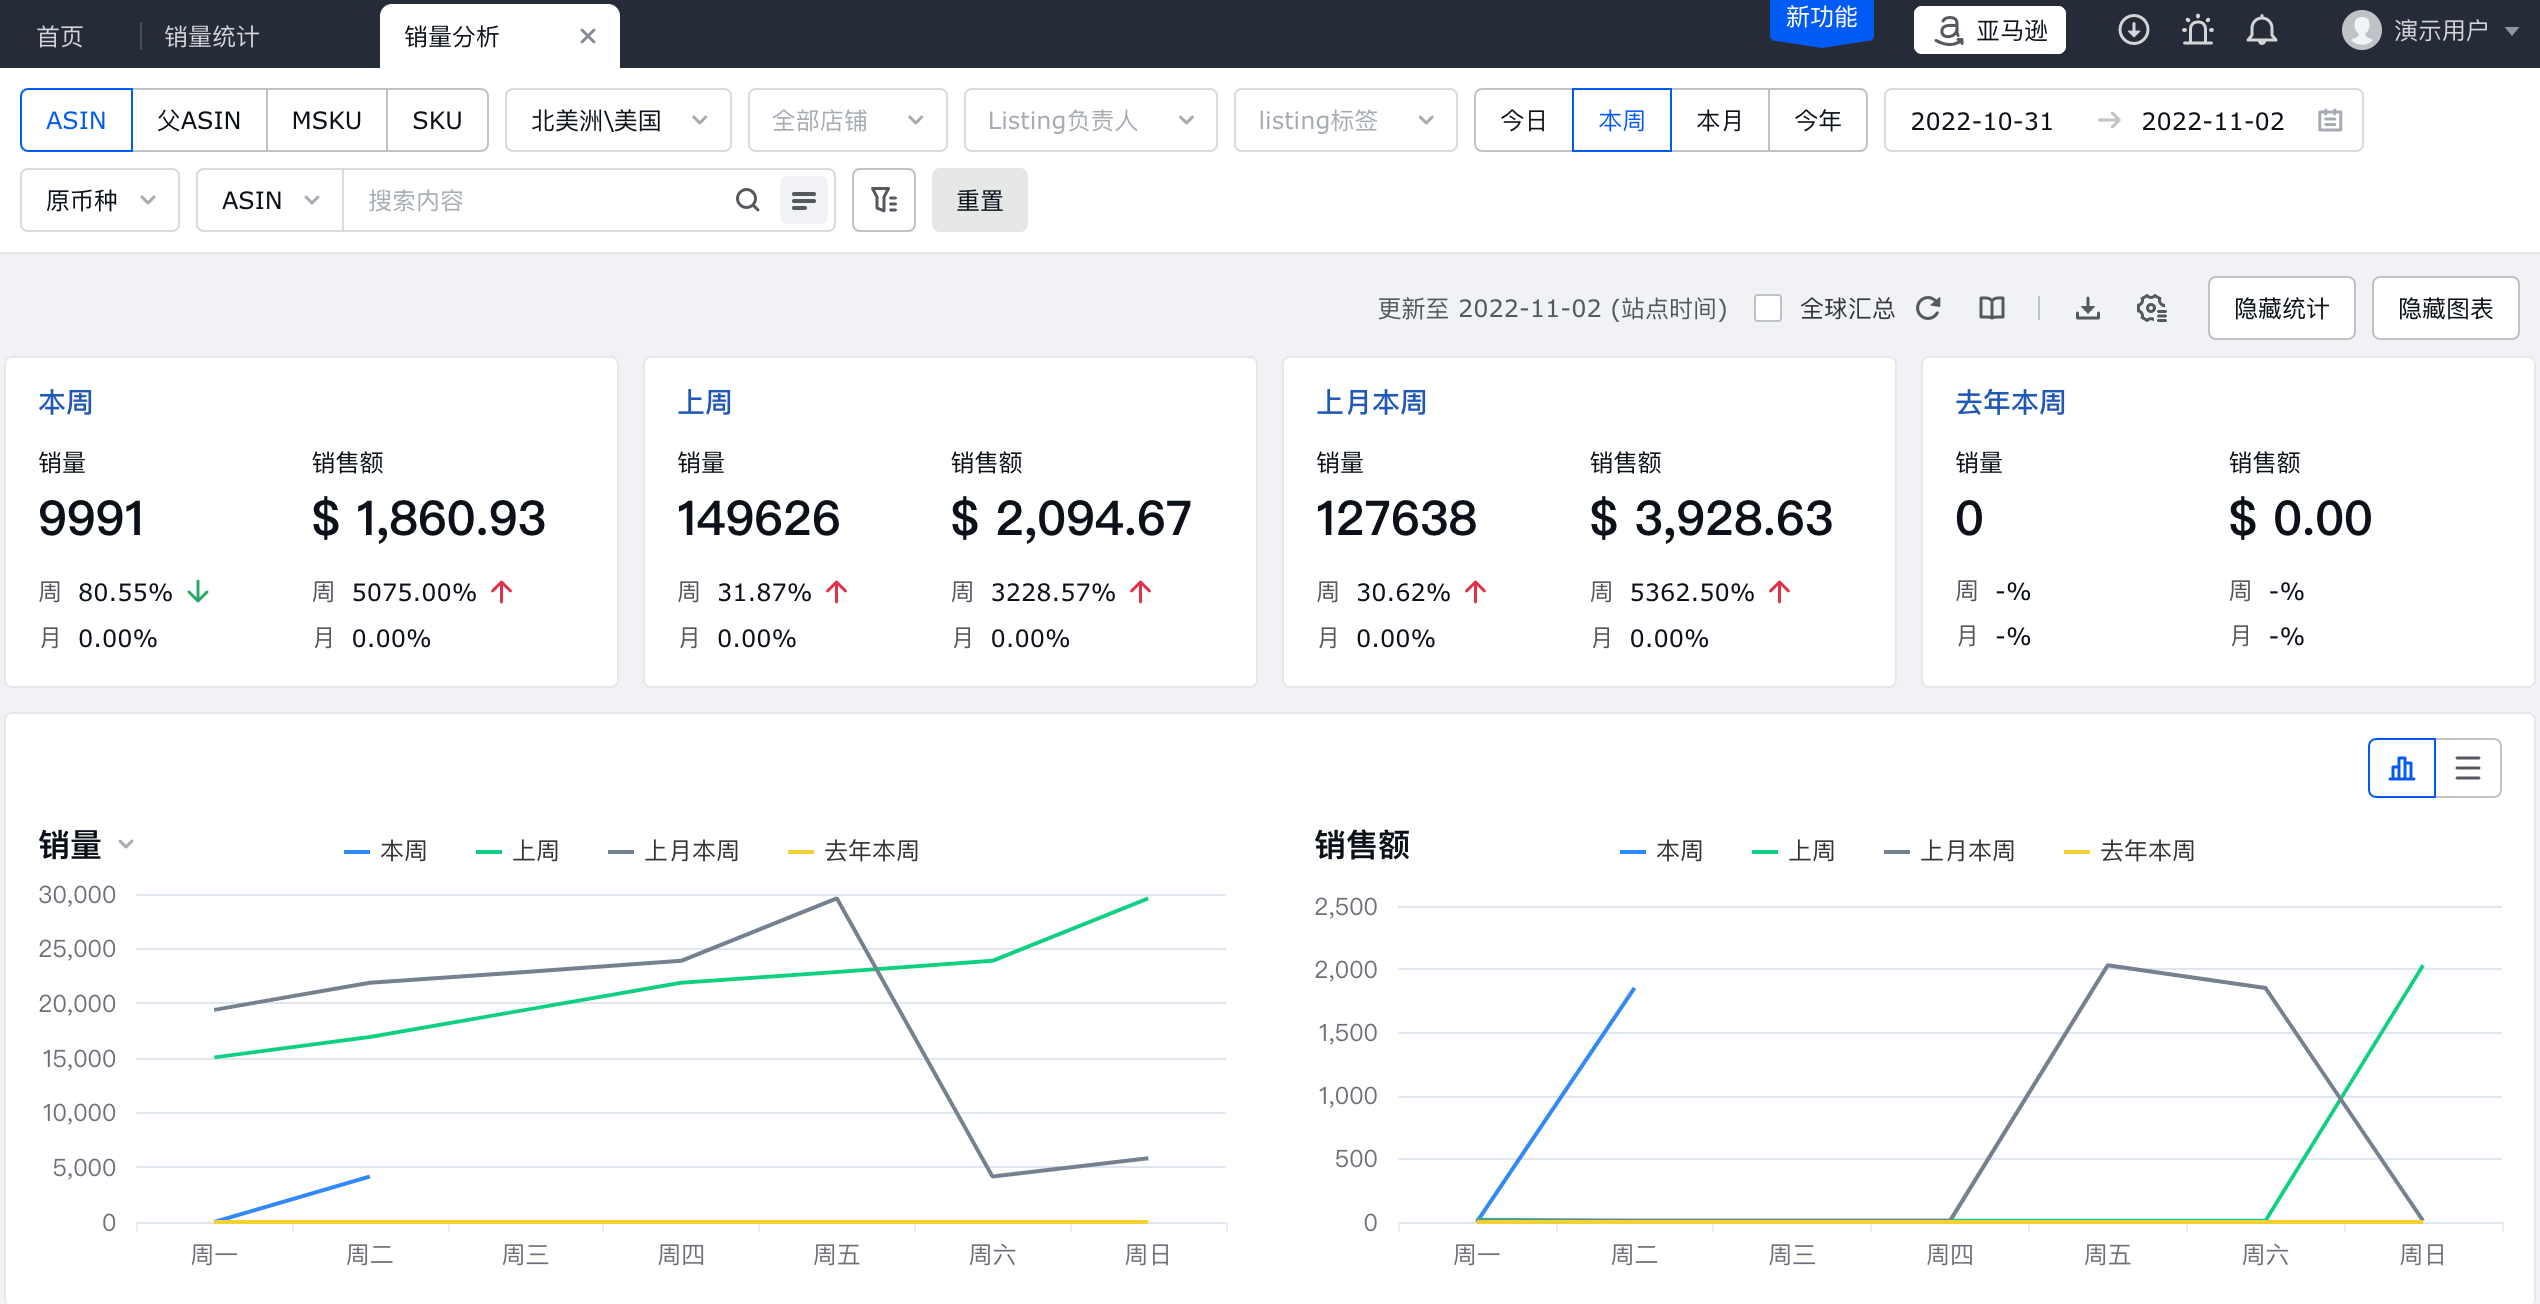This screenshot has height=1304, width=2540.
Task: Open the 北美洲\美国 site dropdown
Action: tap(618, 120)
